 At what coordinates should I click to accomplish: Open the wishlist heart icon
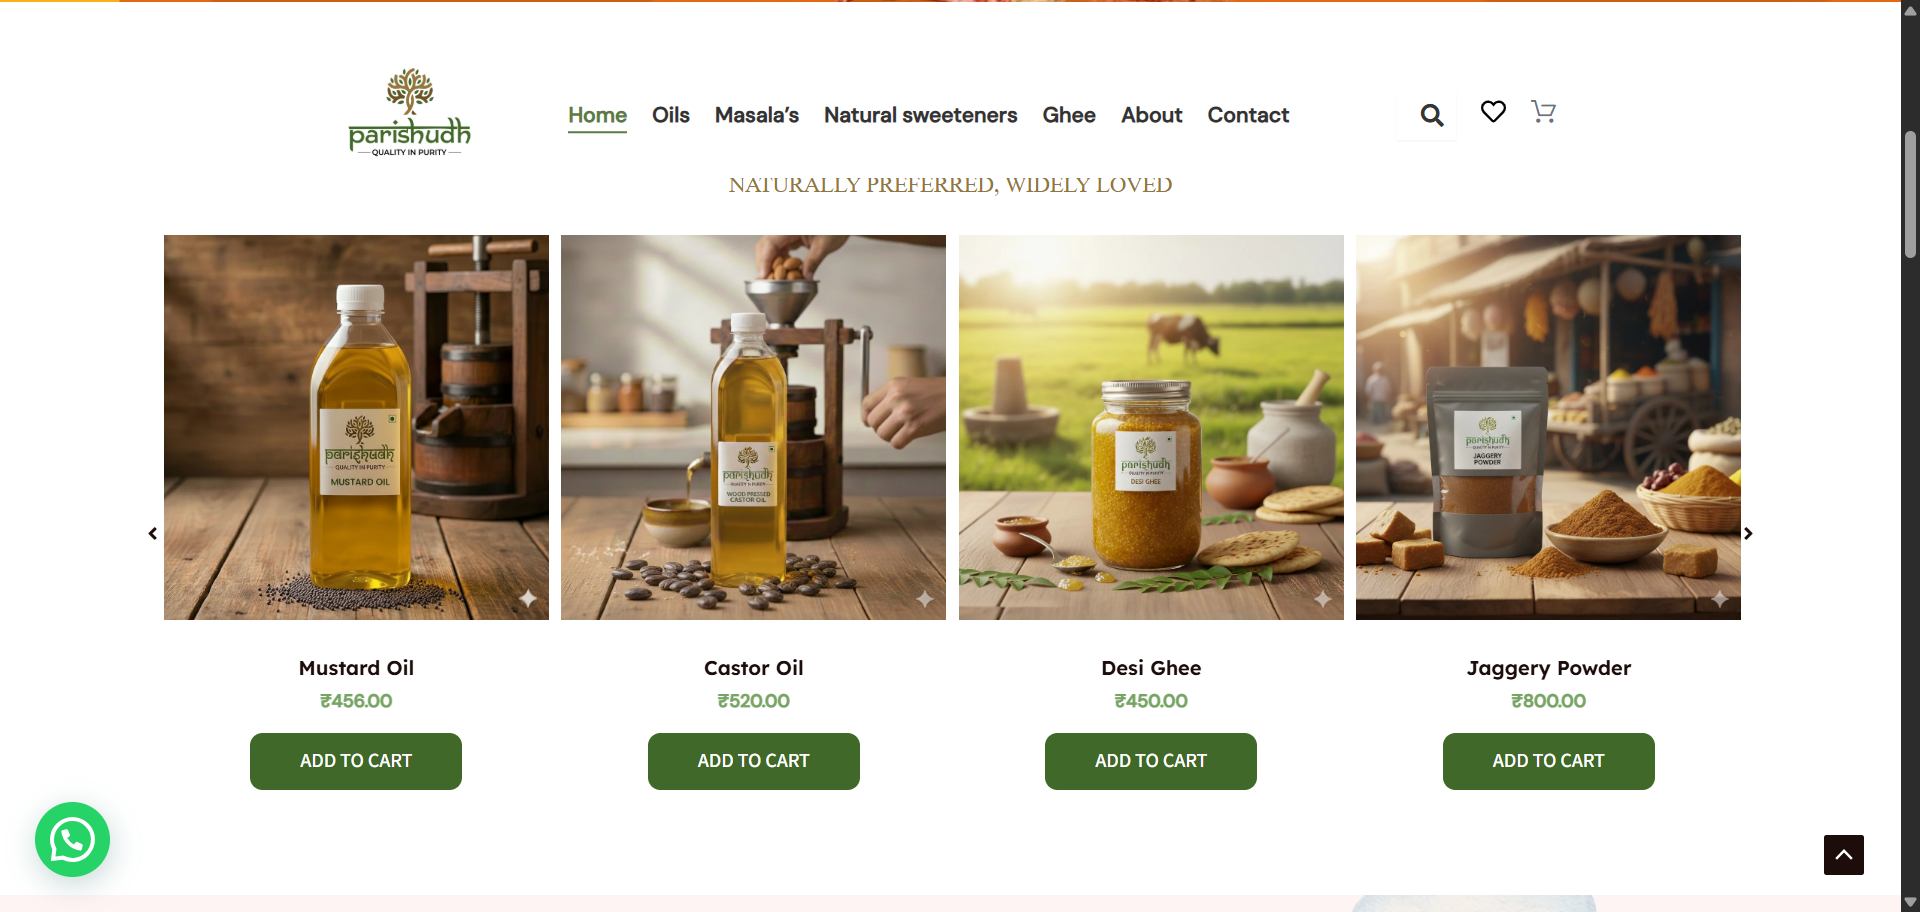pyautogui.click(x=1493, y=112)
